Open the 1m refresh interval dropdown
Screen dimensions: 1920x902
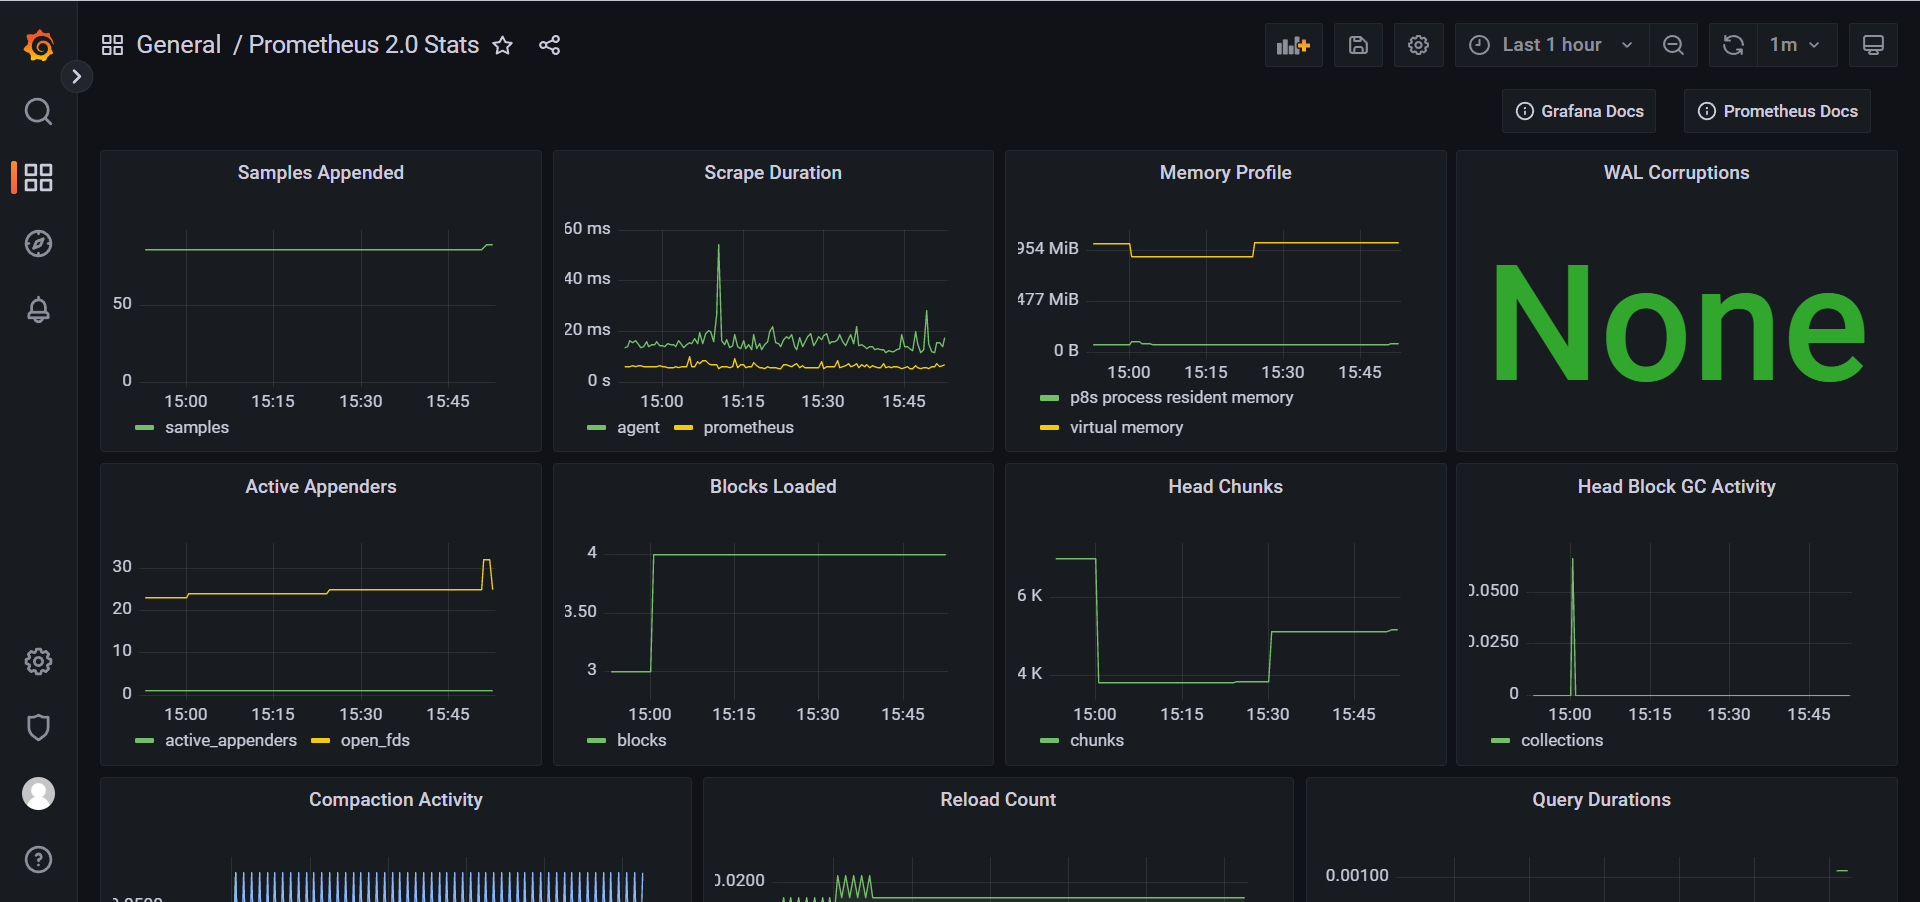(x=1794, y=45)
